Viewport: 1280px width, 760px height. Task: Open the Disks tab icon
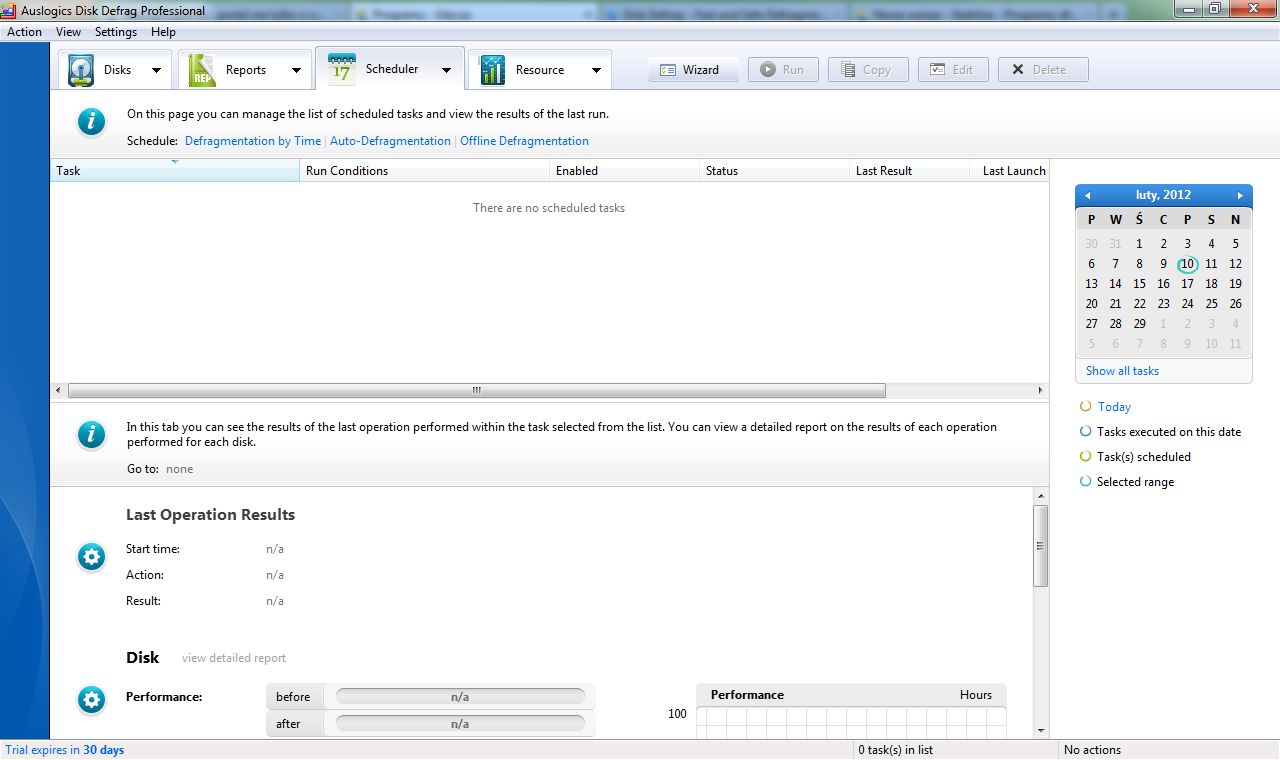81,70
